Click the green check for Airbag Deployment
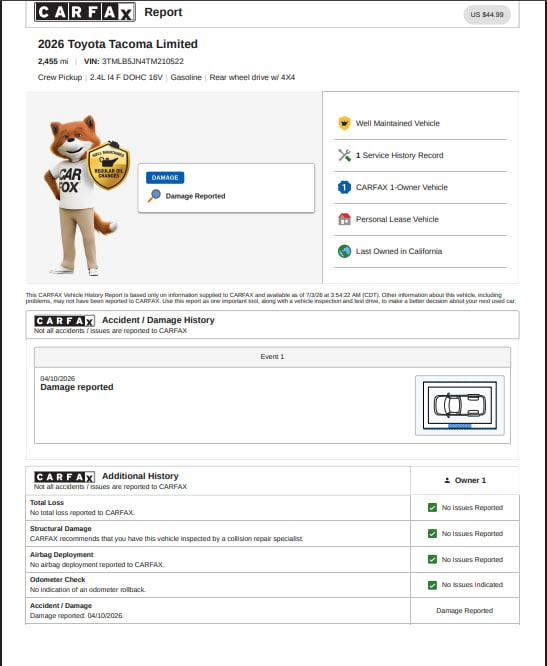Viewport: 547px width, 666px height. click(x=432, y=559)
